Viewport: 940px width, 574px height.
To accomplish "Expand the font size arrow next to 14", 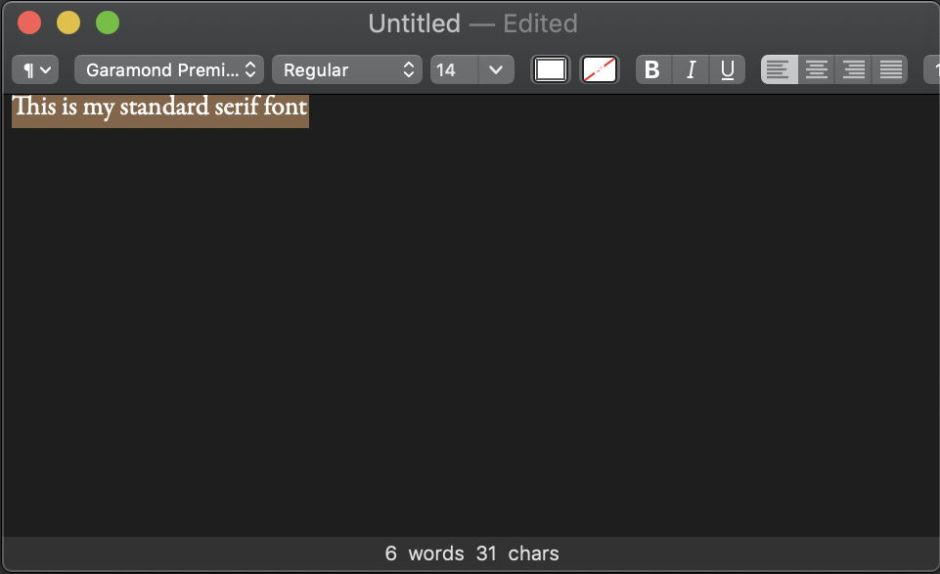I will point(496,70).
